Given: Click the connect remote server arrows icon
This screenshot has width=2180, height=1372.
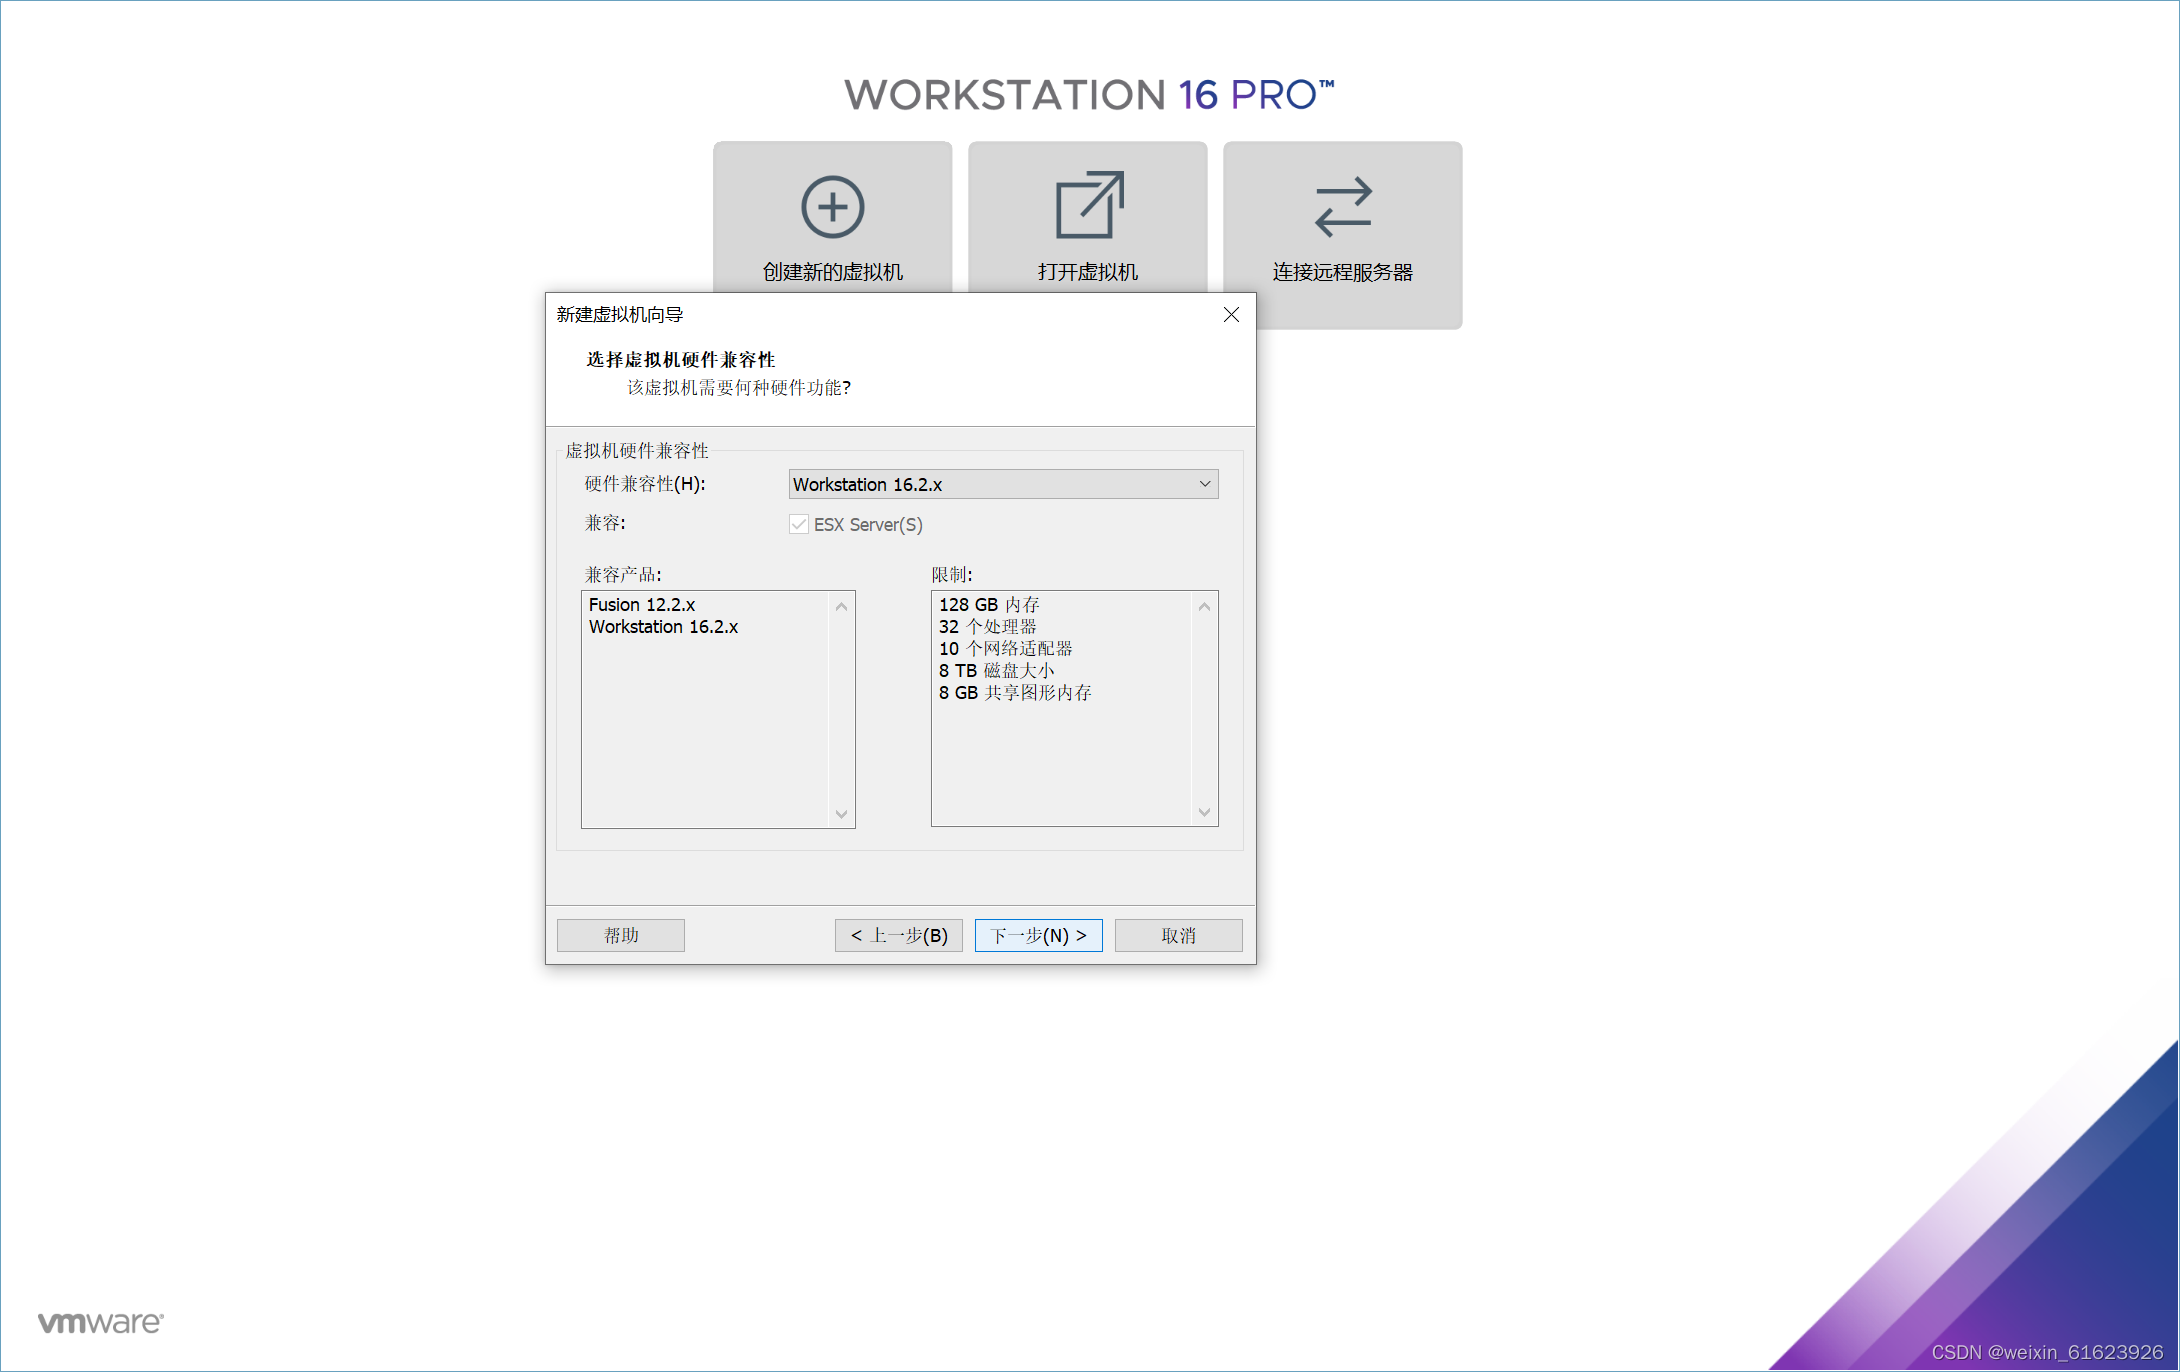Looking at the screenshot, I should (1342, 207).
